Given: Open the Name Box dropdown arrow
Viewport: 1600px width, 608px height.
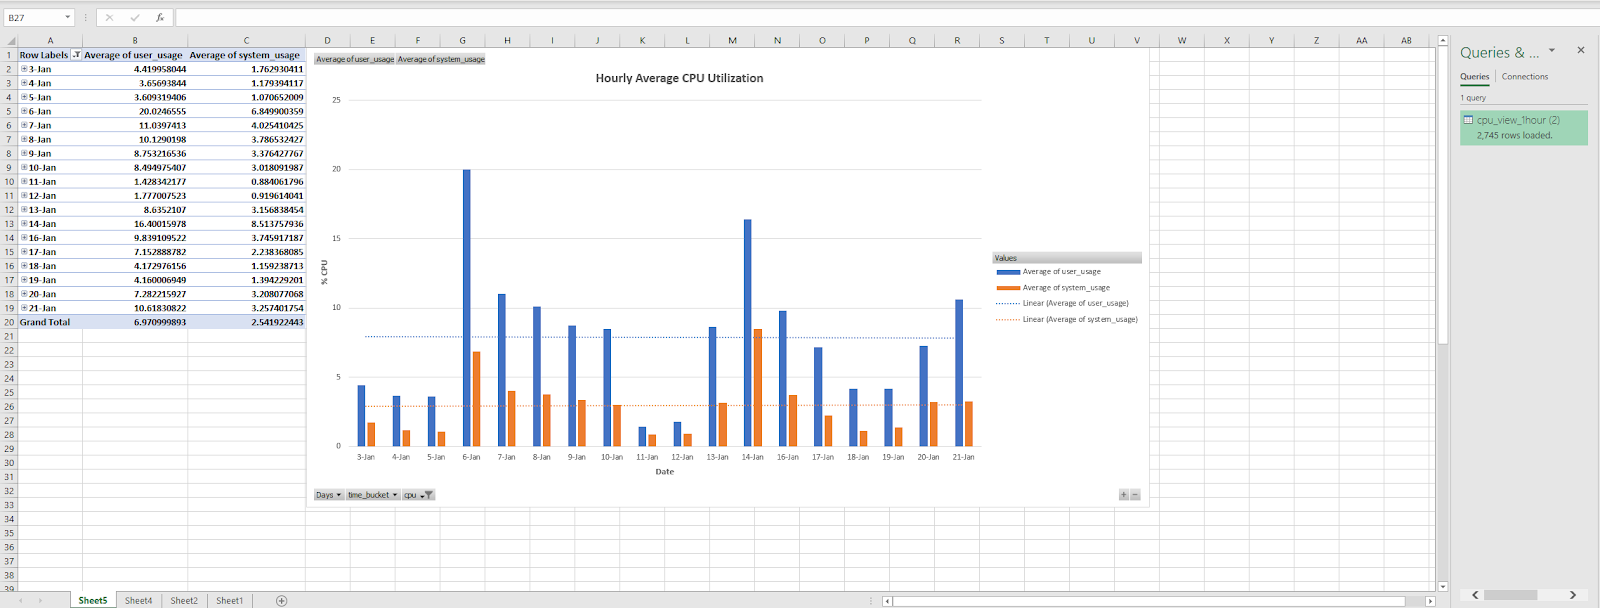Looking at the screenshot, I should (68, 18).
